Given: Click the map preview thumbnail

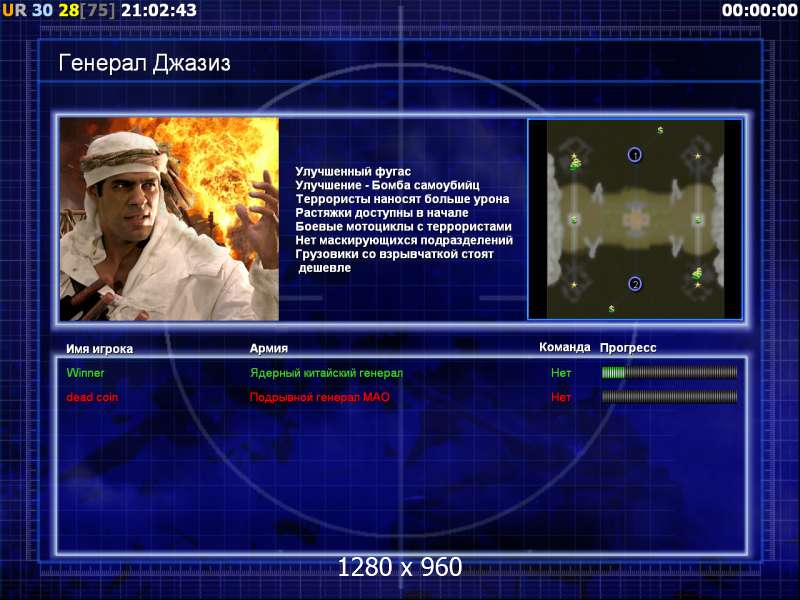Looking at the screenshot, I should click(635, 219).
